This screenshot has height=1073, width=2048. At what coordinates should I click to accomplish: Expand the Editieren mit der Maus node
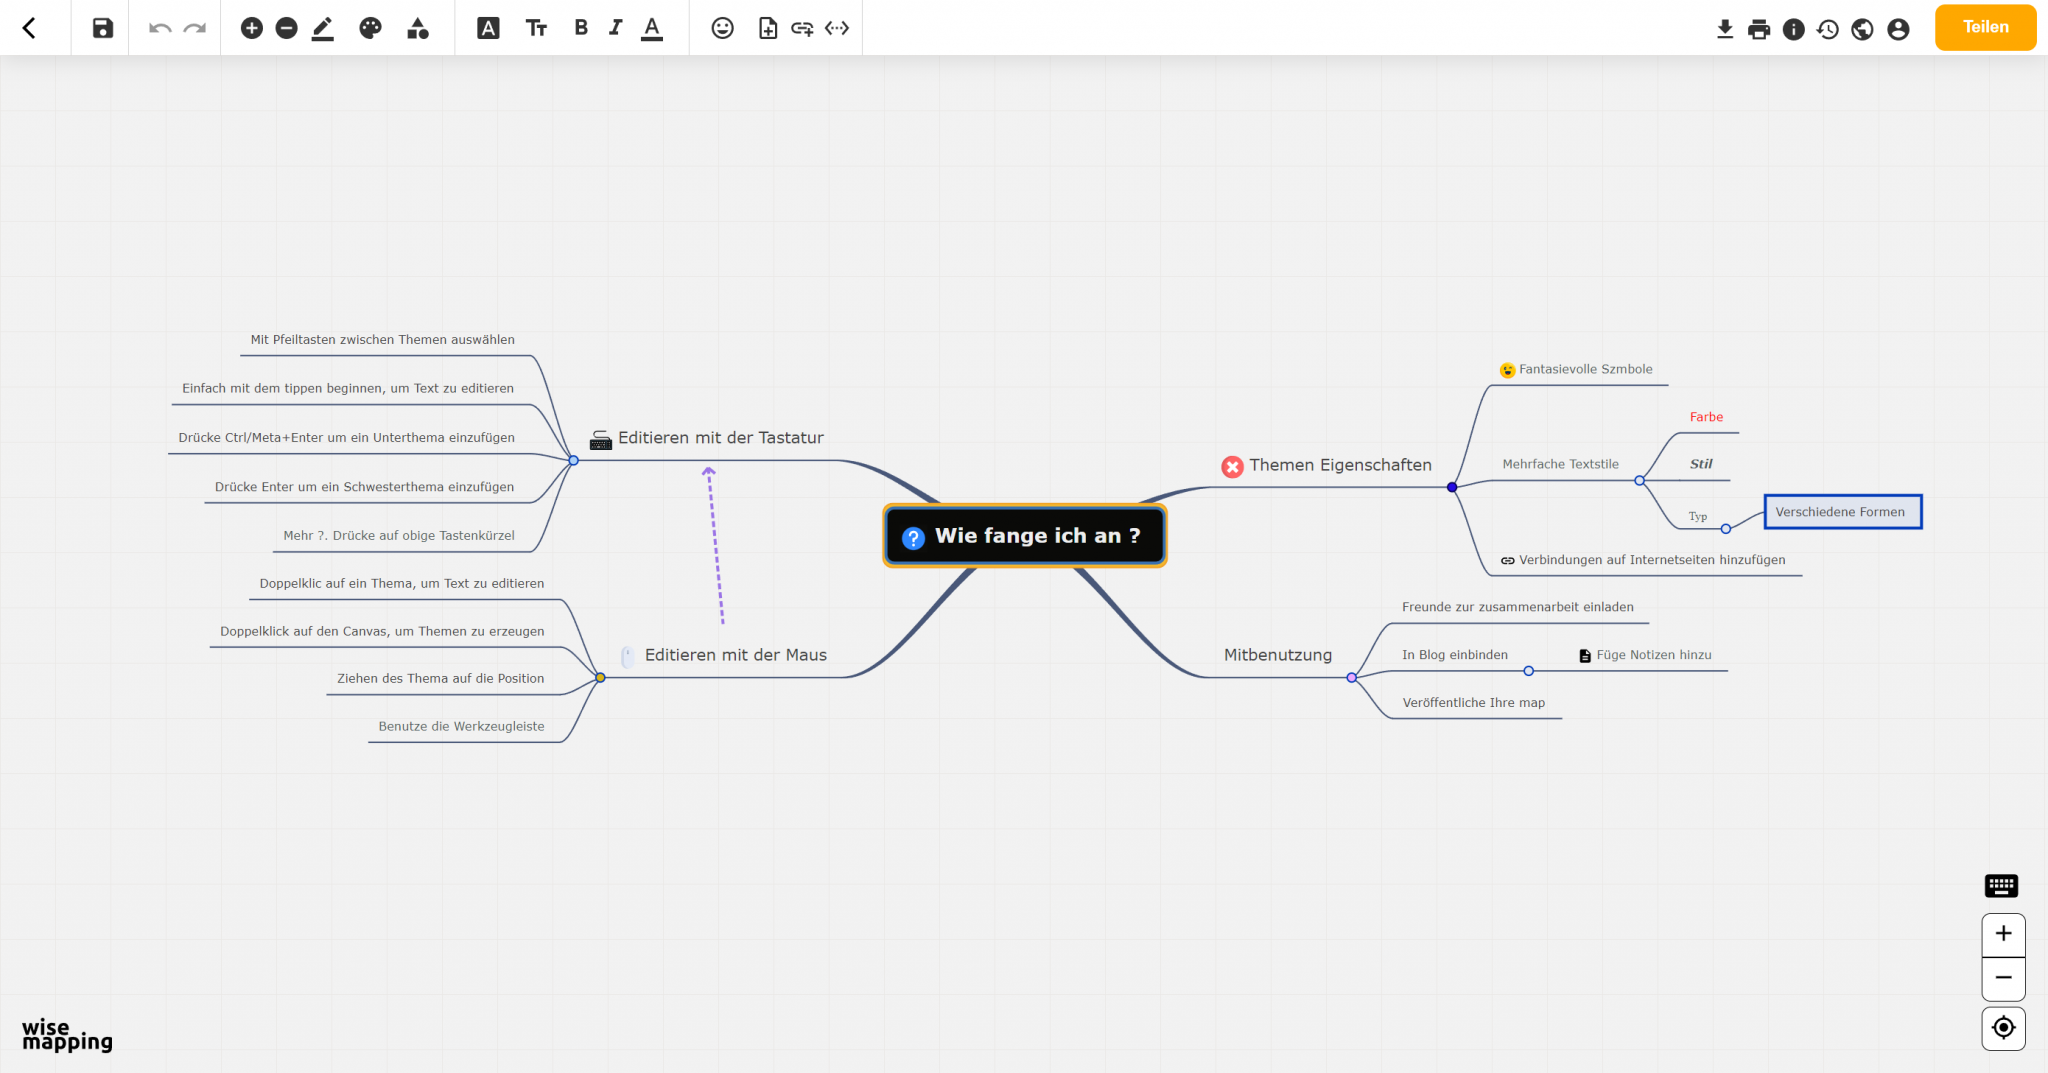pos(600,677)
